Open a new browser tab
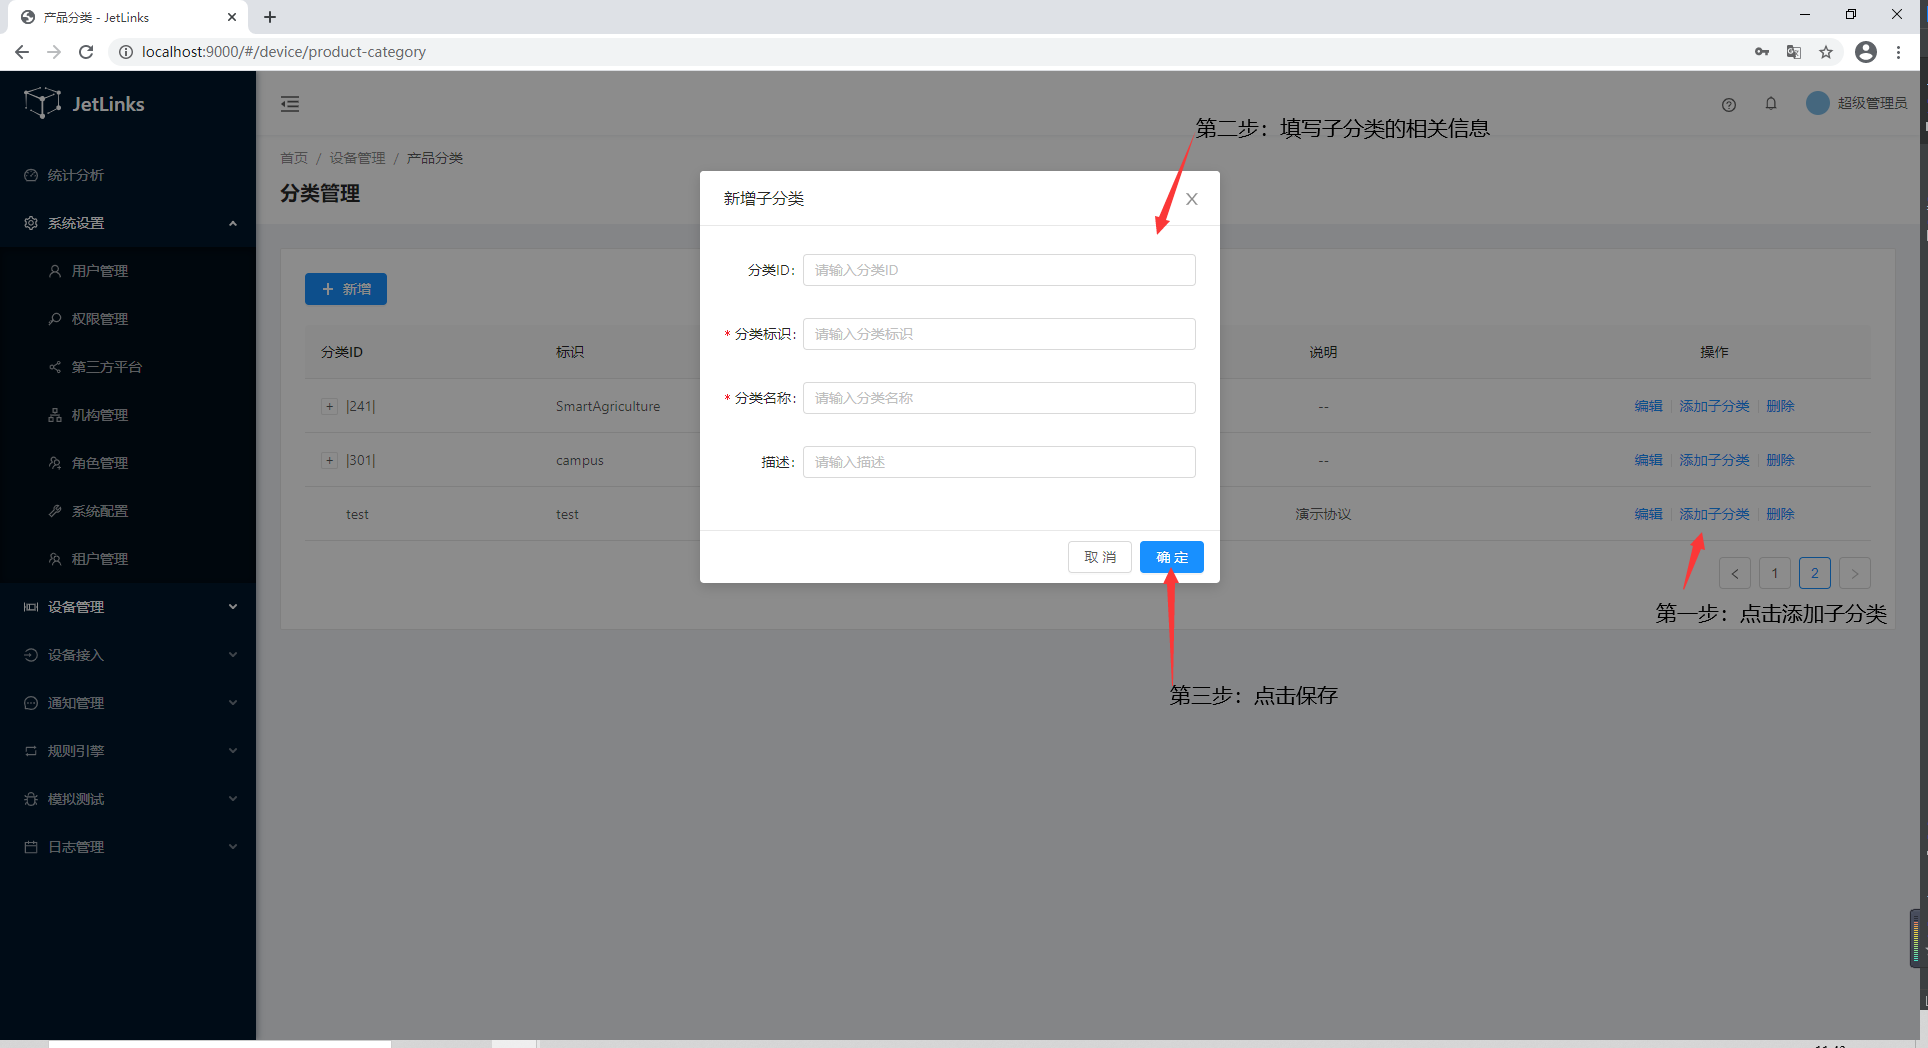The width and height of the screenshot is (1928, 1048). tap(270, 17)
